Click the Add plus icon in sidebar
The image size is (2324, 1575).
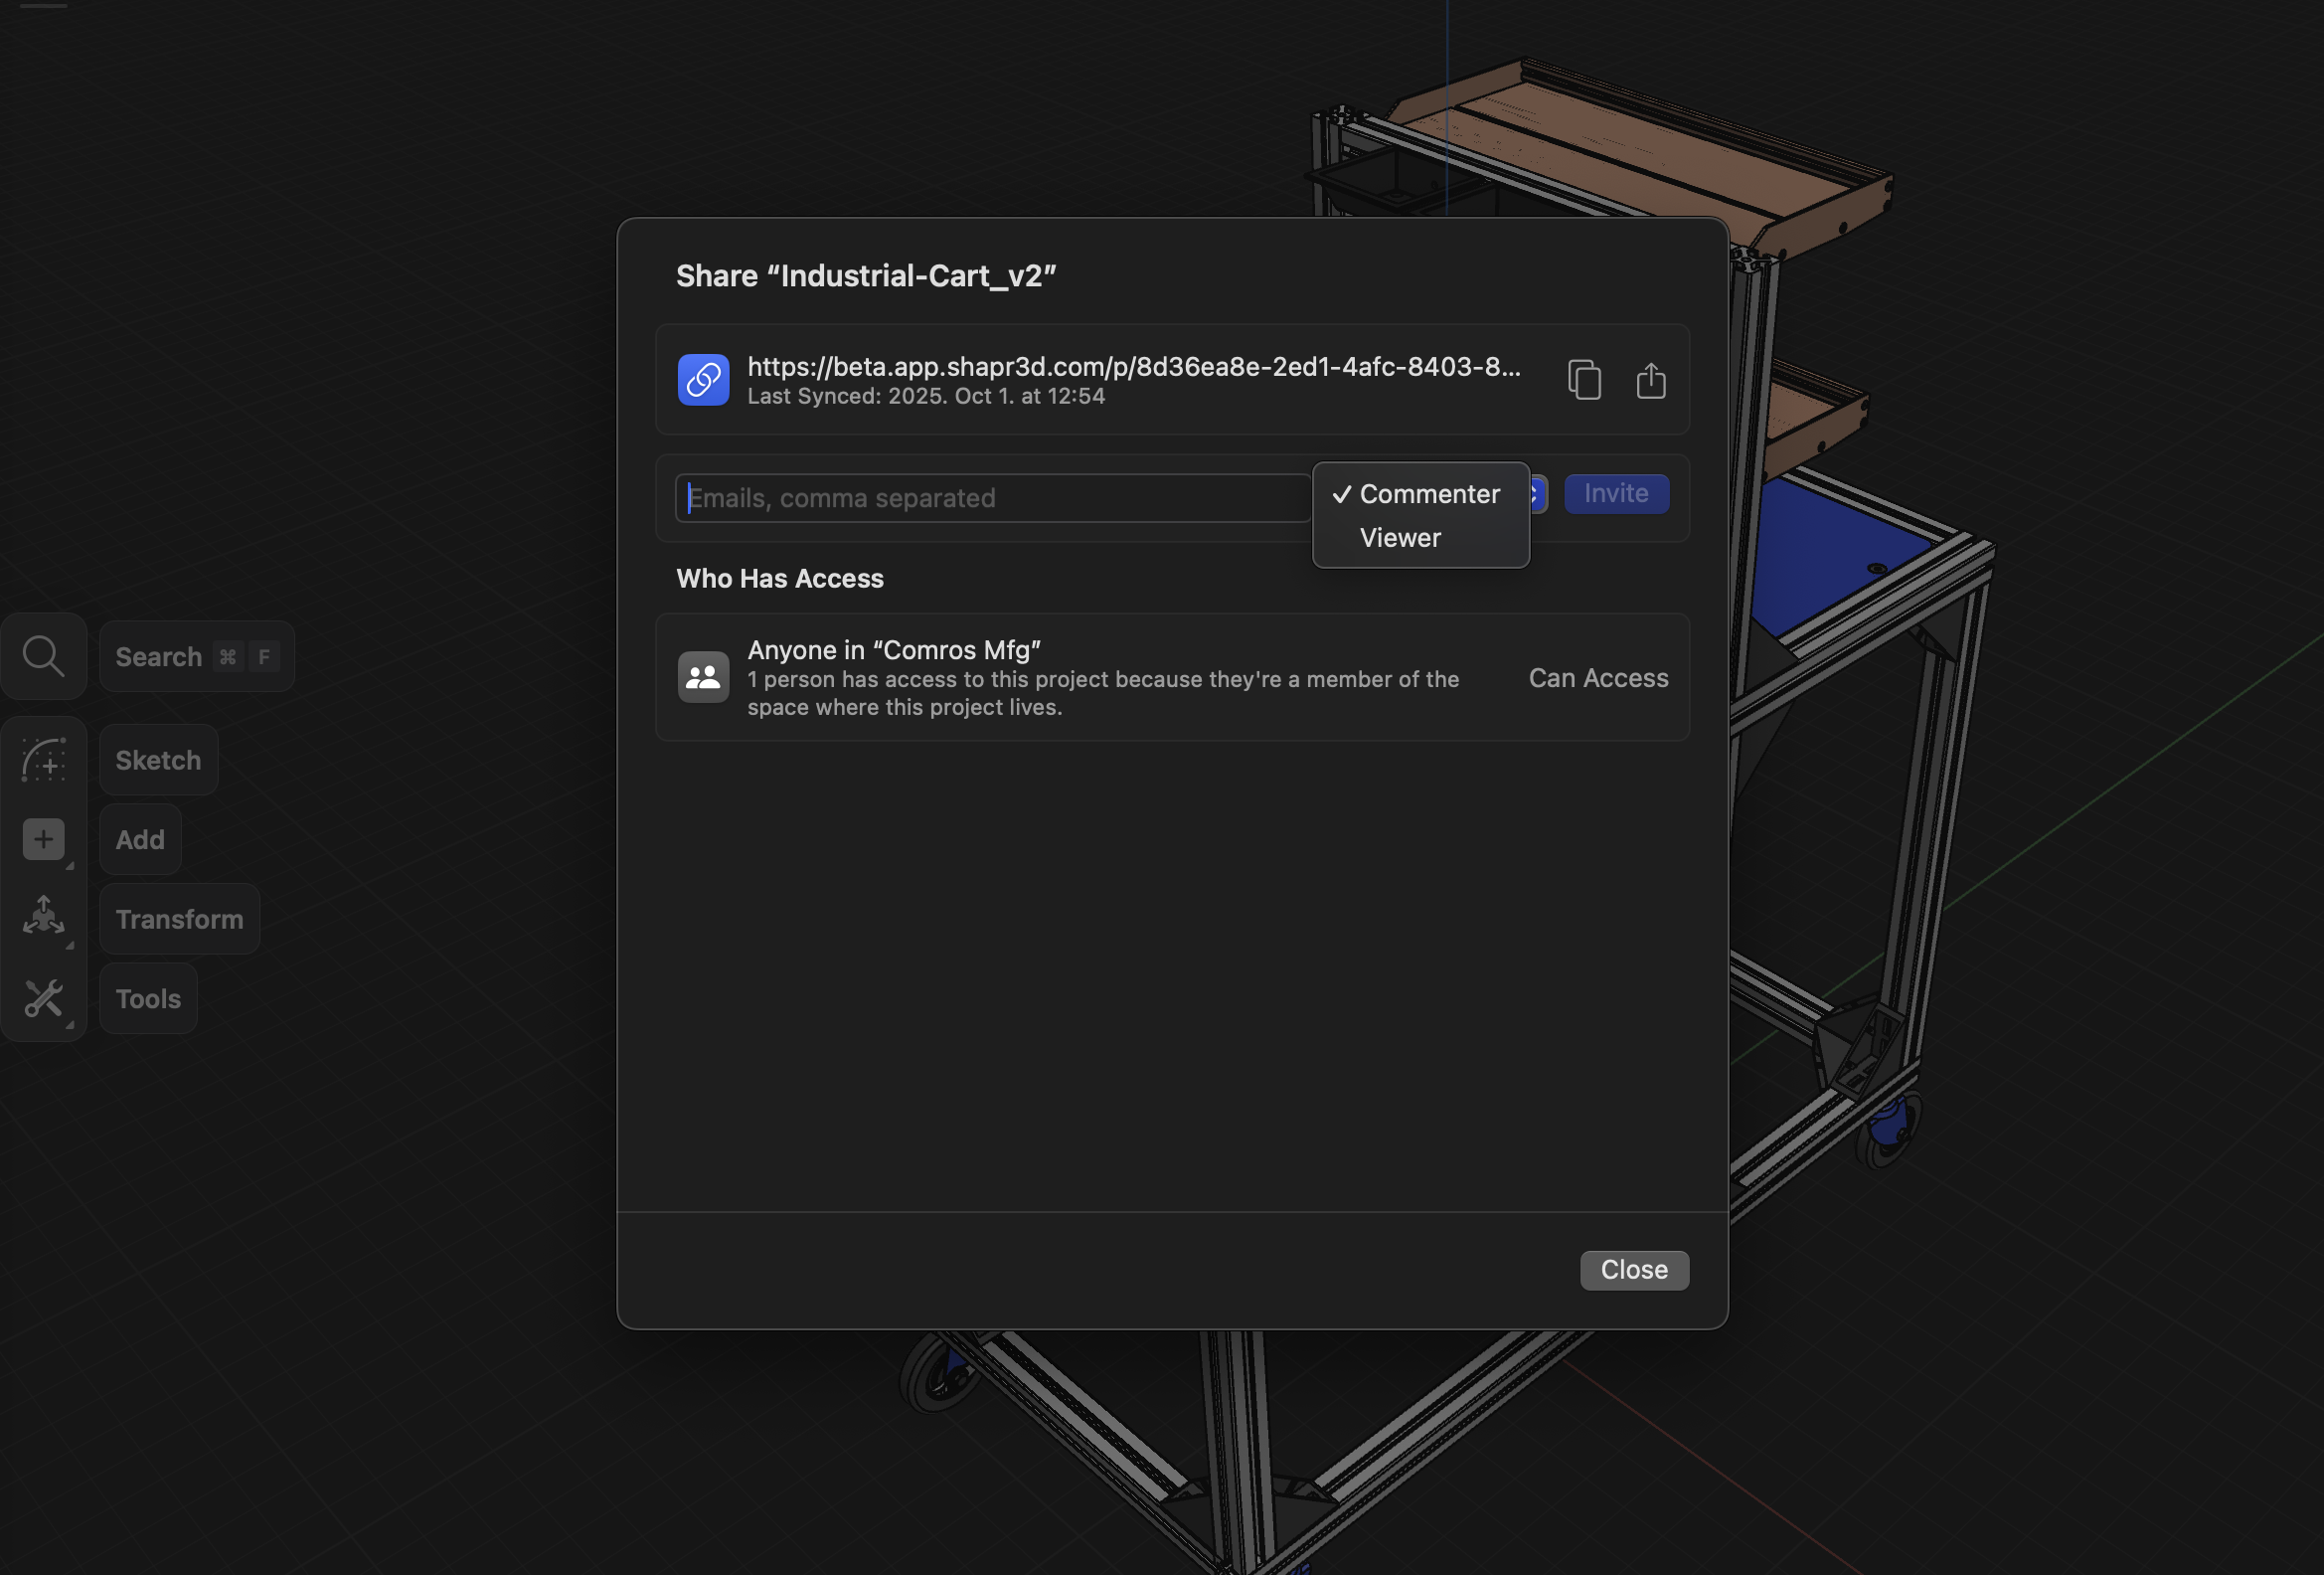43,839
